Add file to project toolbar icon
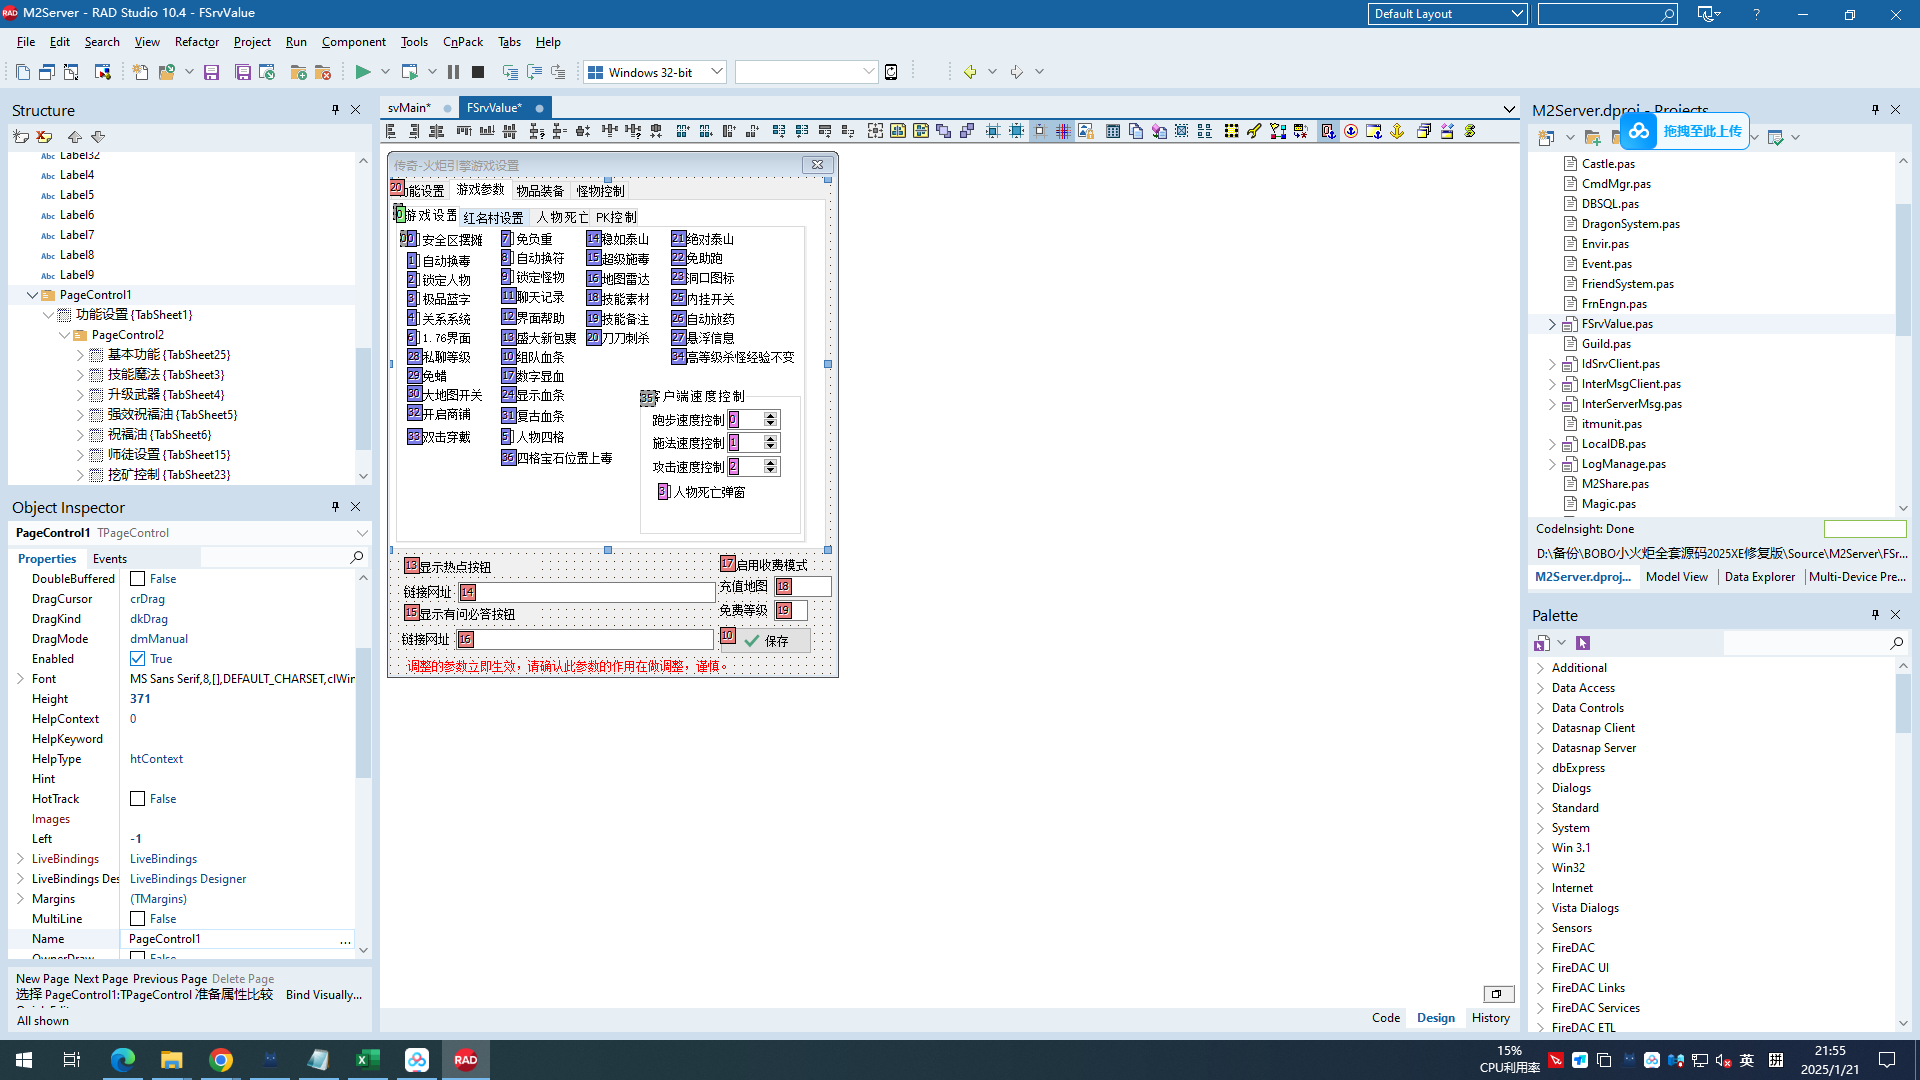Screen dimensions: 1920x1080 pyautogui.click(x=298, y=72)
